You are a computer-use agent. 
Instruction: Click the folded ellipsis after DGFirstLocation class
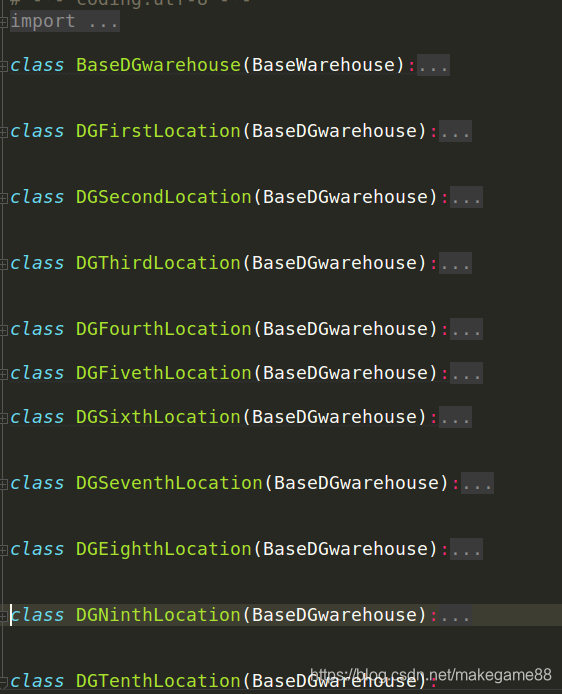[x=455, y=131]
